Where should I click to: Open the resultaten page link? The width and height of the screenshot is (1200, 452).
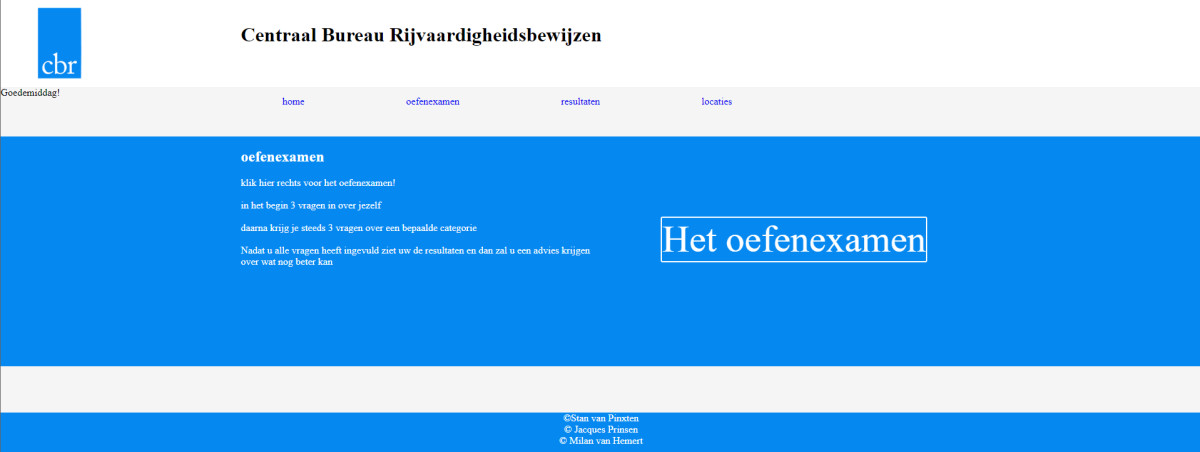click(580, 102)
